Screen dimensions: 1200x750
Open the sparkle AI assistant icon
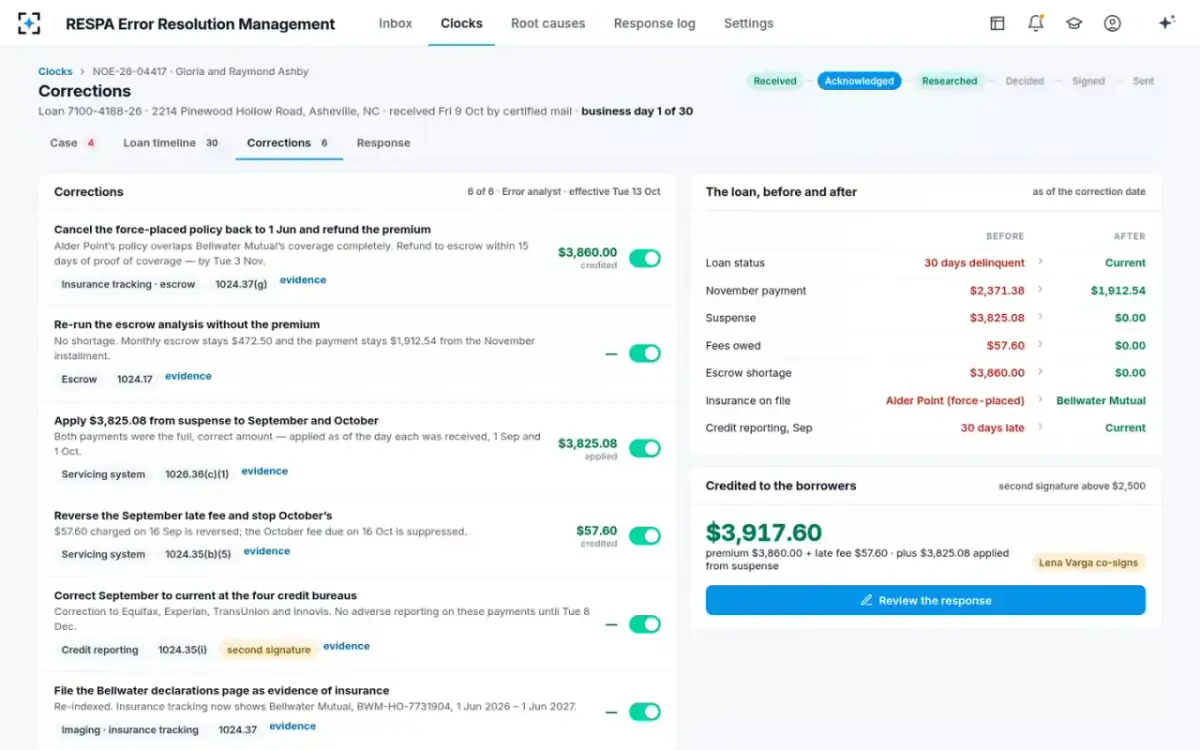(1166, 23)
